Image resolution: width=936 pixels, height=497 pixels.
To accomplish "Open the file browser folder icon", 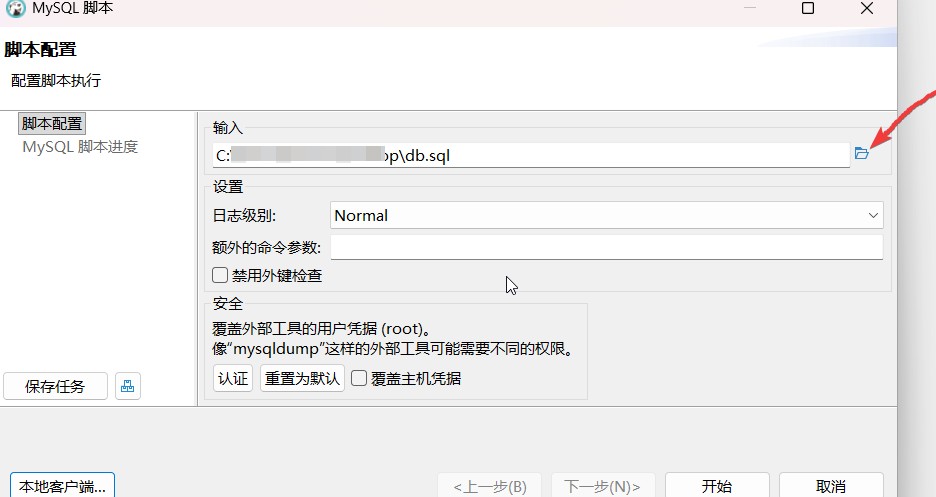I will pyautogui.click(x=861, y=153).
